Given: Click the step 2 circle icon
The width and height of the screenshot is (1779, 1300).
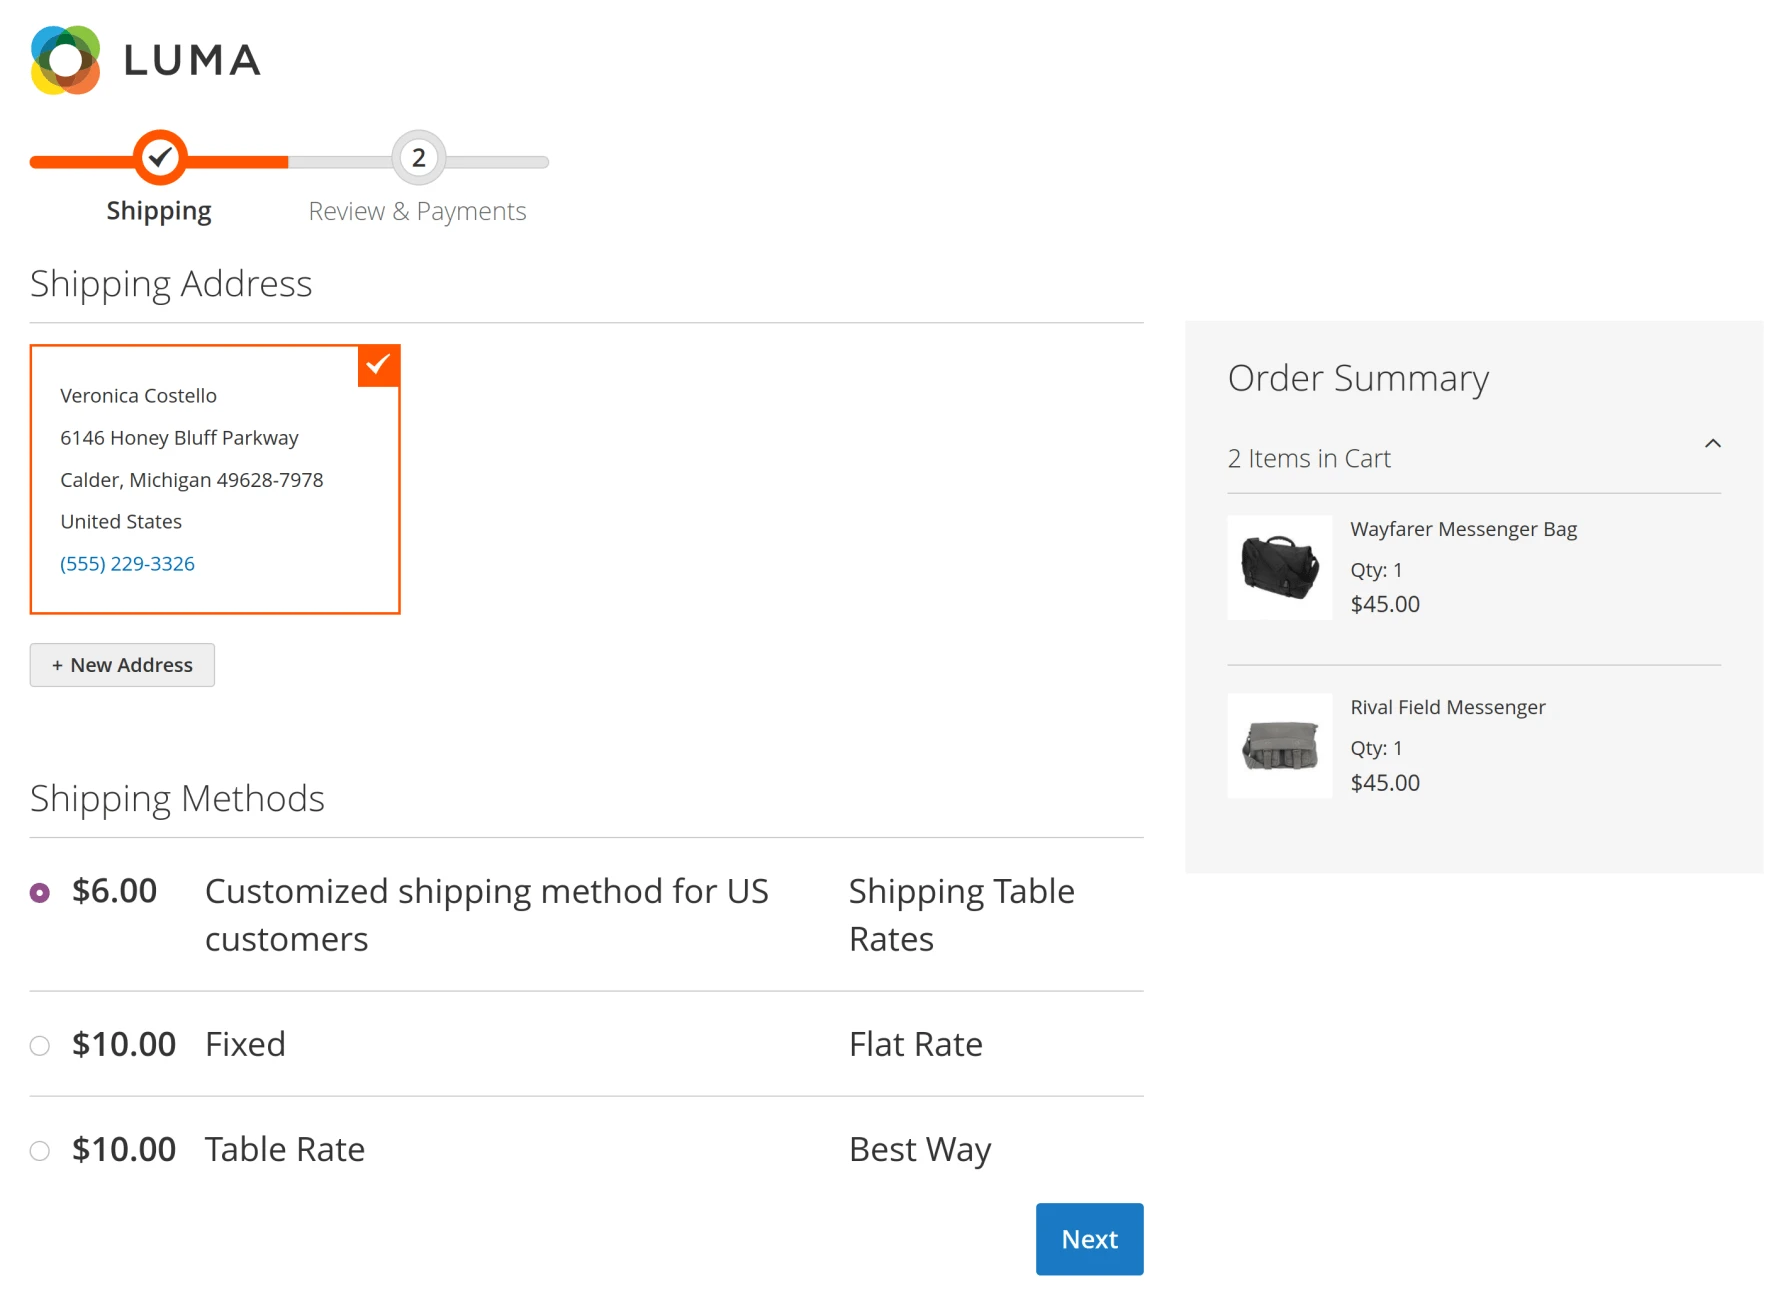Looking at the screenshot, I should pos(417,158).
